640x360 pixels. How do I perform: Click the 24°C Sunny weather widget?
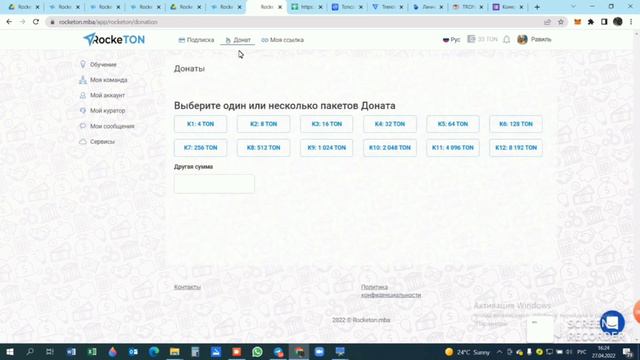click(x=467, y=352)
